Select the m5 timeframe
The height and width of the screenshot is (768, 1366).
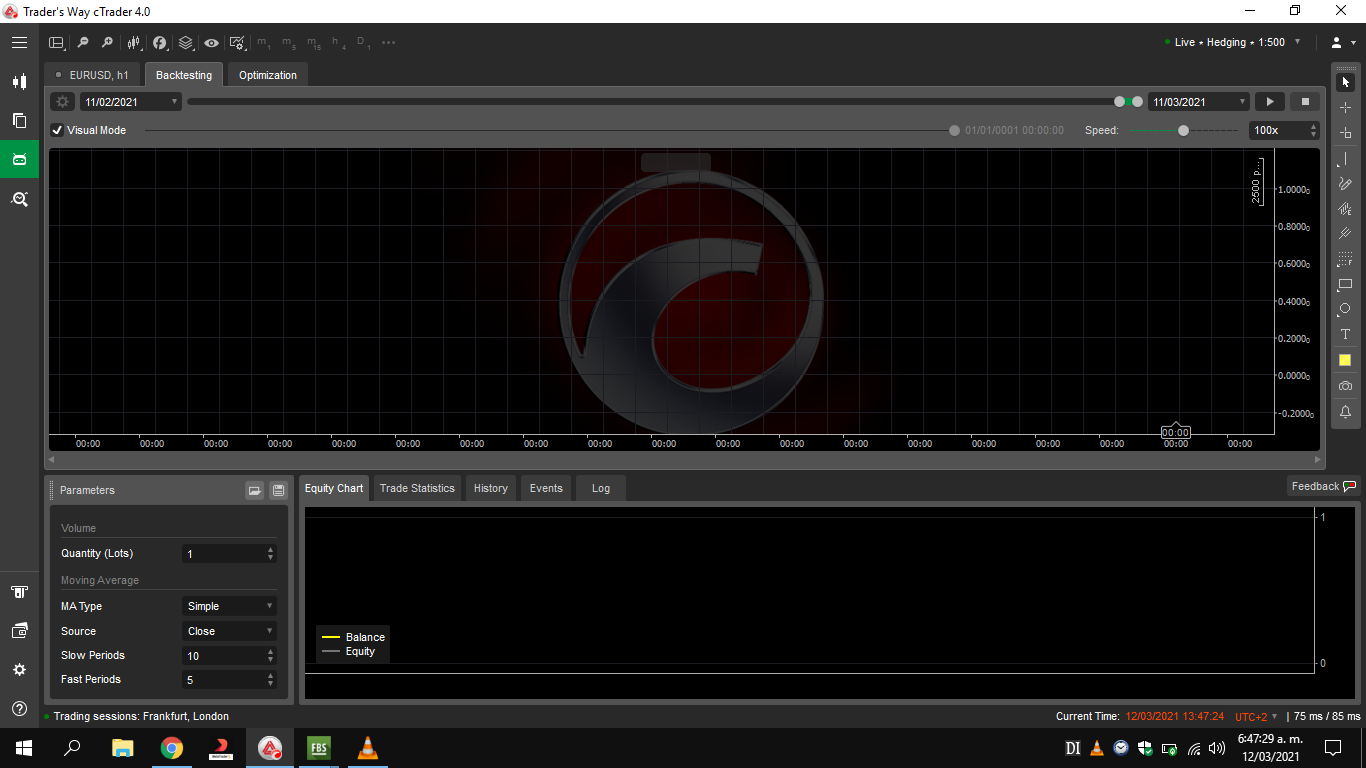pos(289,43)
